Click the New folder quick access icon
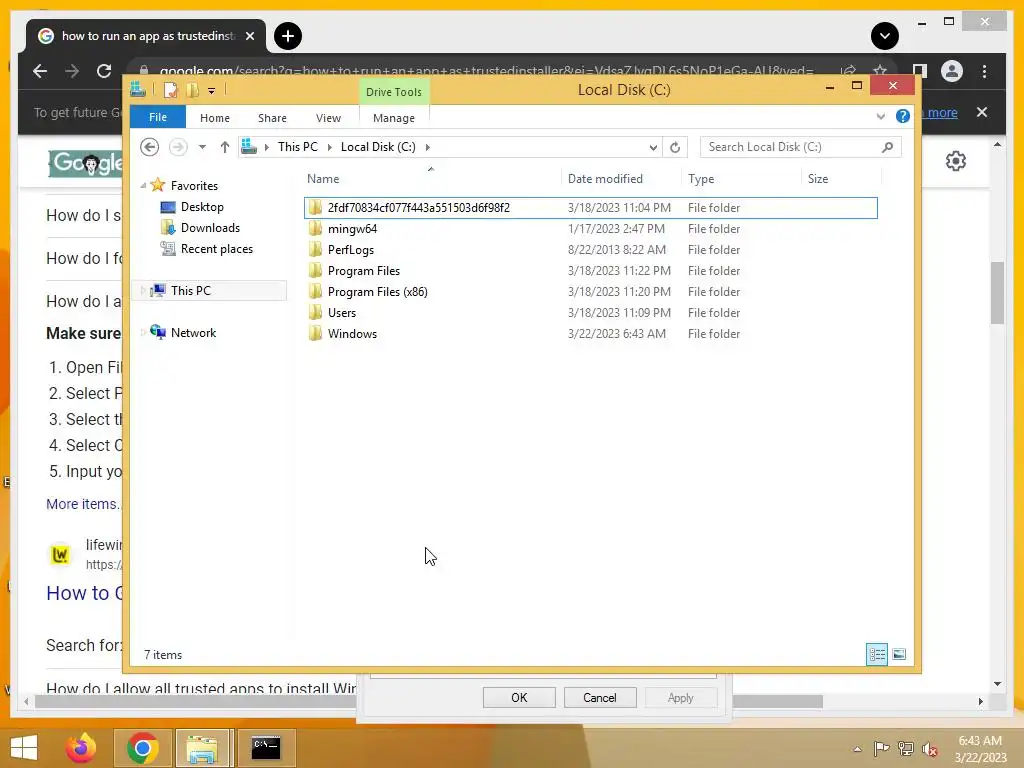 (193, 90)
